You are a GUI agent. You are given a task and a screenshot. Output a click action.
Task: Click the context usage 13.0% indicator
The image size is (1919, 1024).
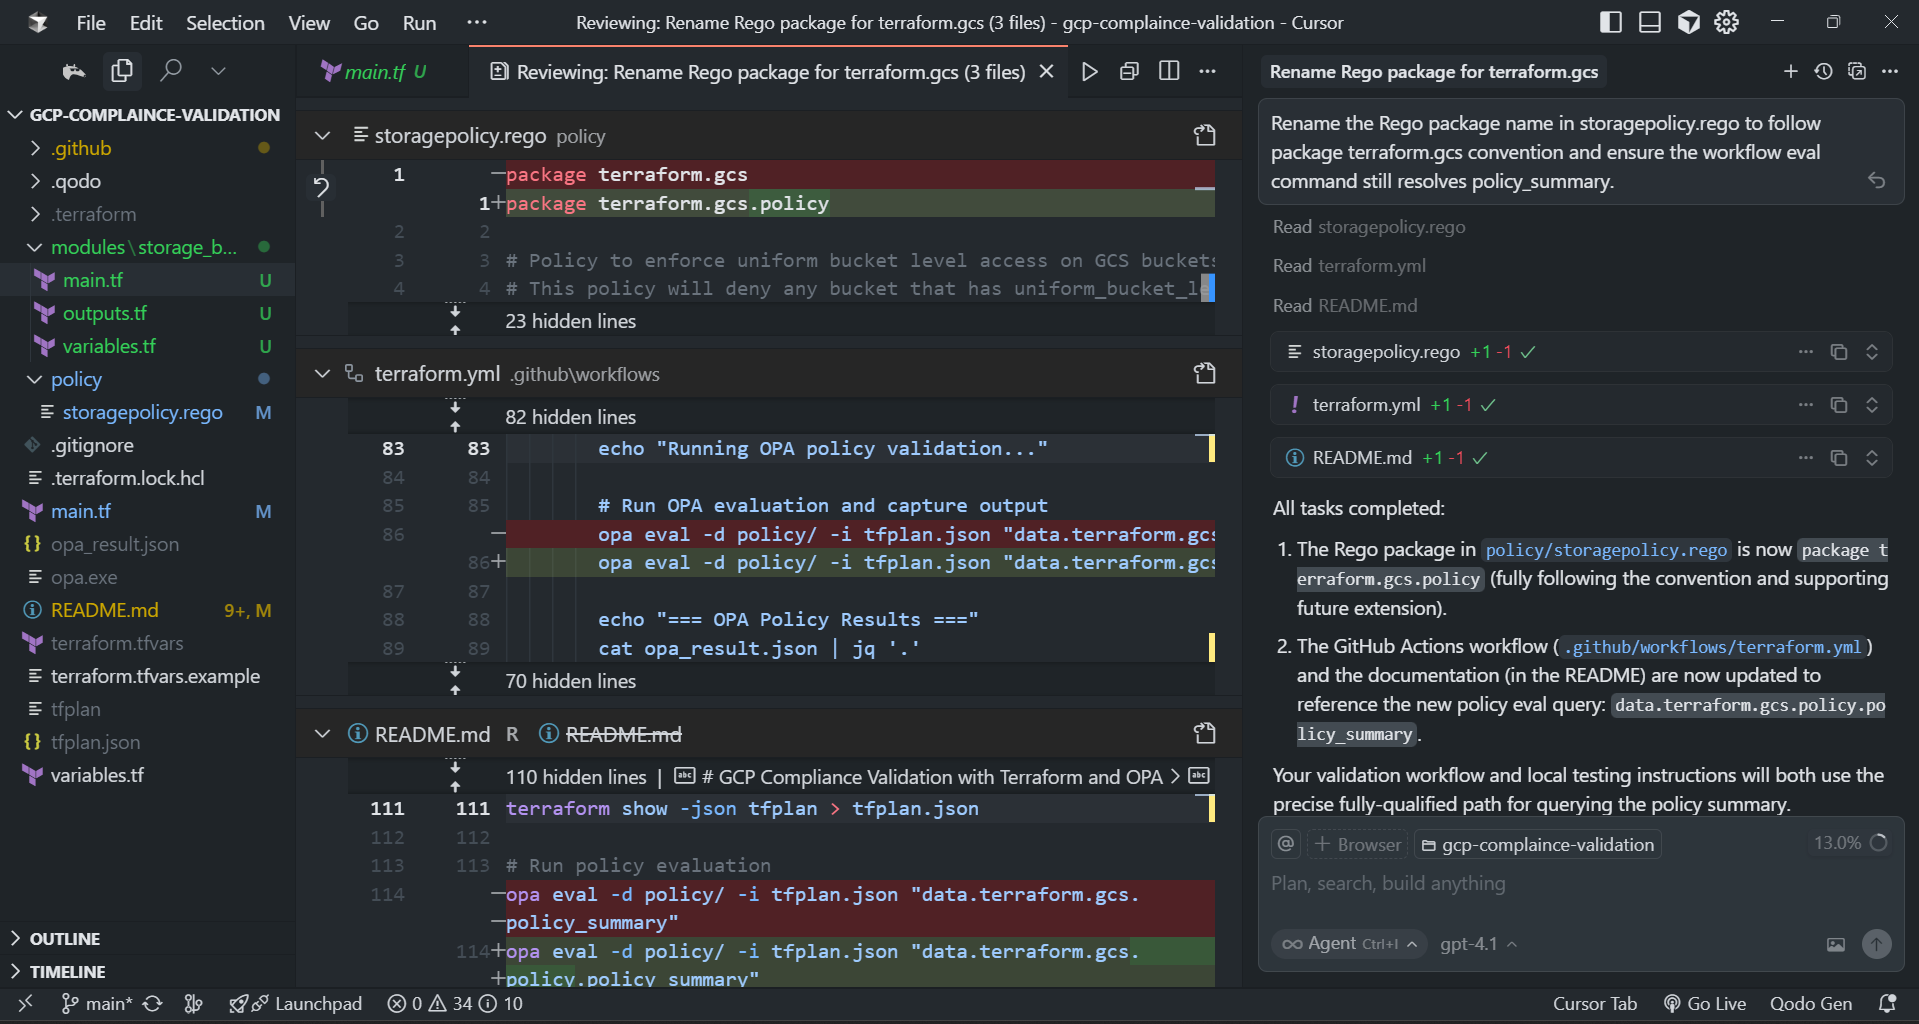[1850, 843]
